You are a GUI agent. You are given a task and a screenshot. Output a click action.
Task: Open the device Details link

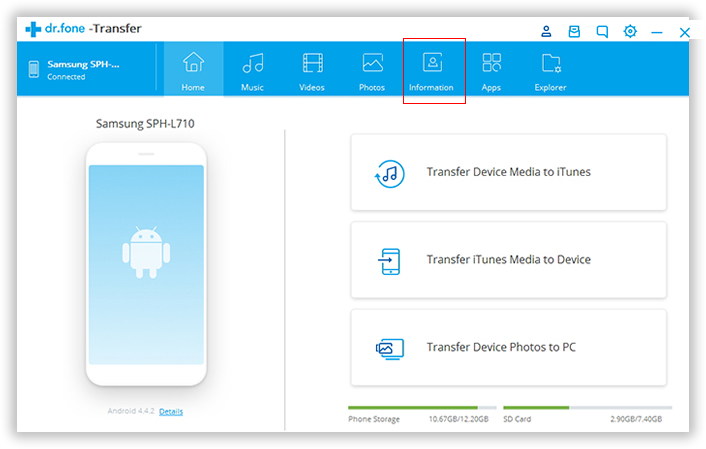[x=171, y=412]
